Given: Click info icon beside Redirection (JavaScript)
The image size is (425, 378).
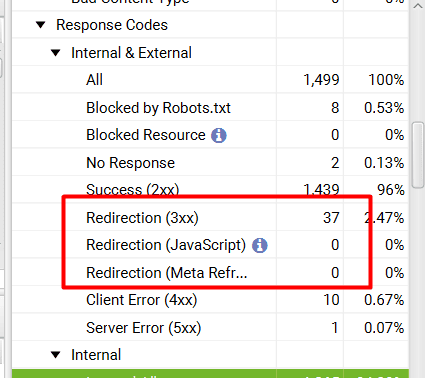Looking at the screenshot, I should click(260, 246).
